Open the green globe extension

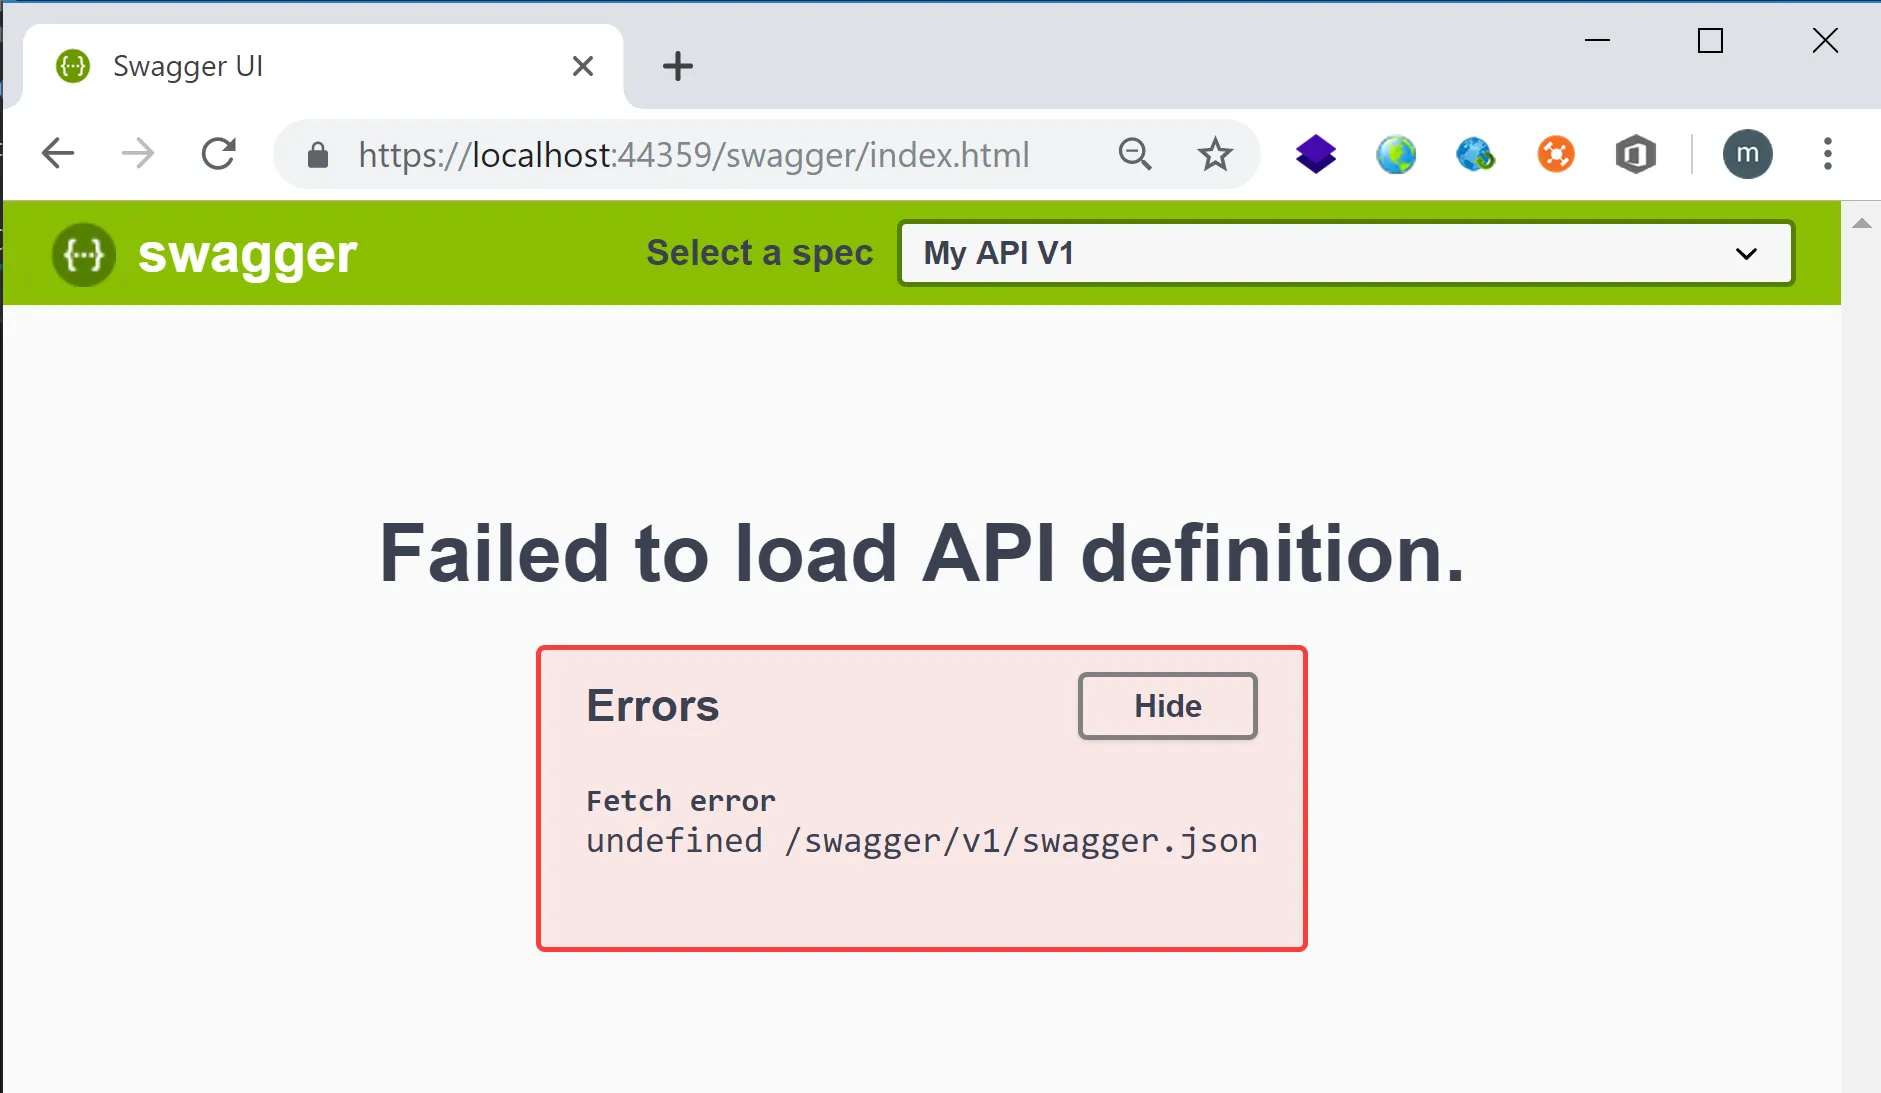pos(1396,154)
